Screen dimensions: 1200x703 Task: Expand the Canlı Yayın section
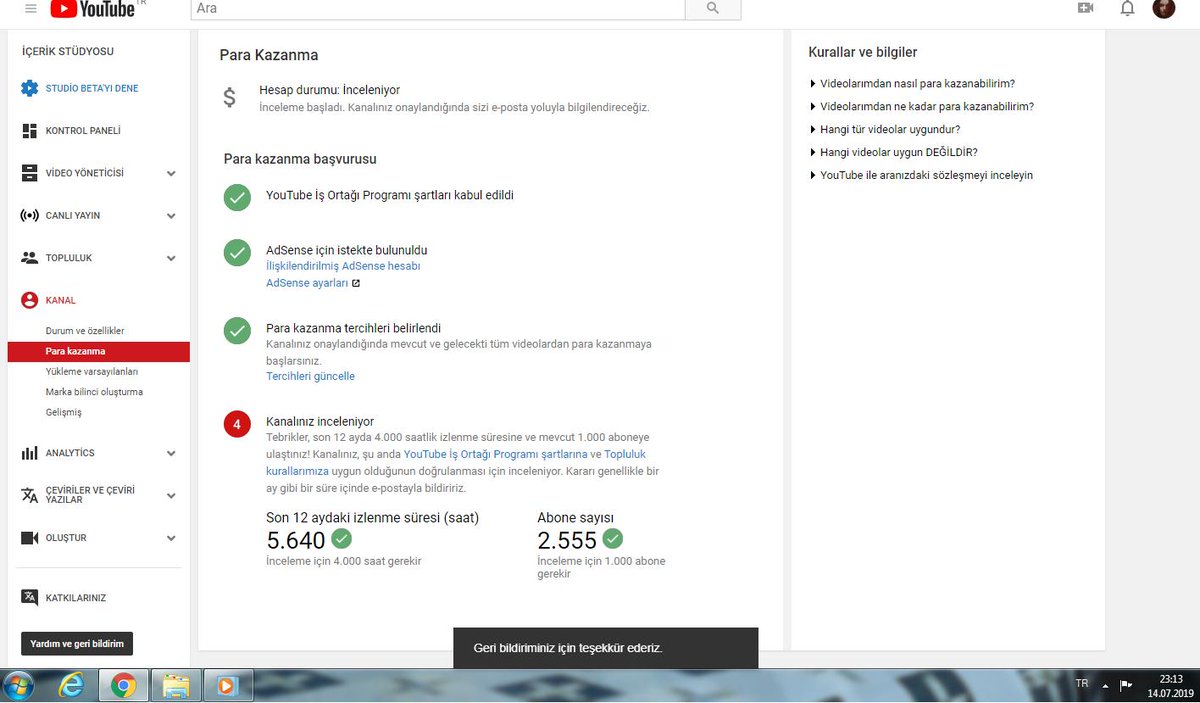click(x=171, y=216)
